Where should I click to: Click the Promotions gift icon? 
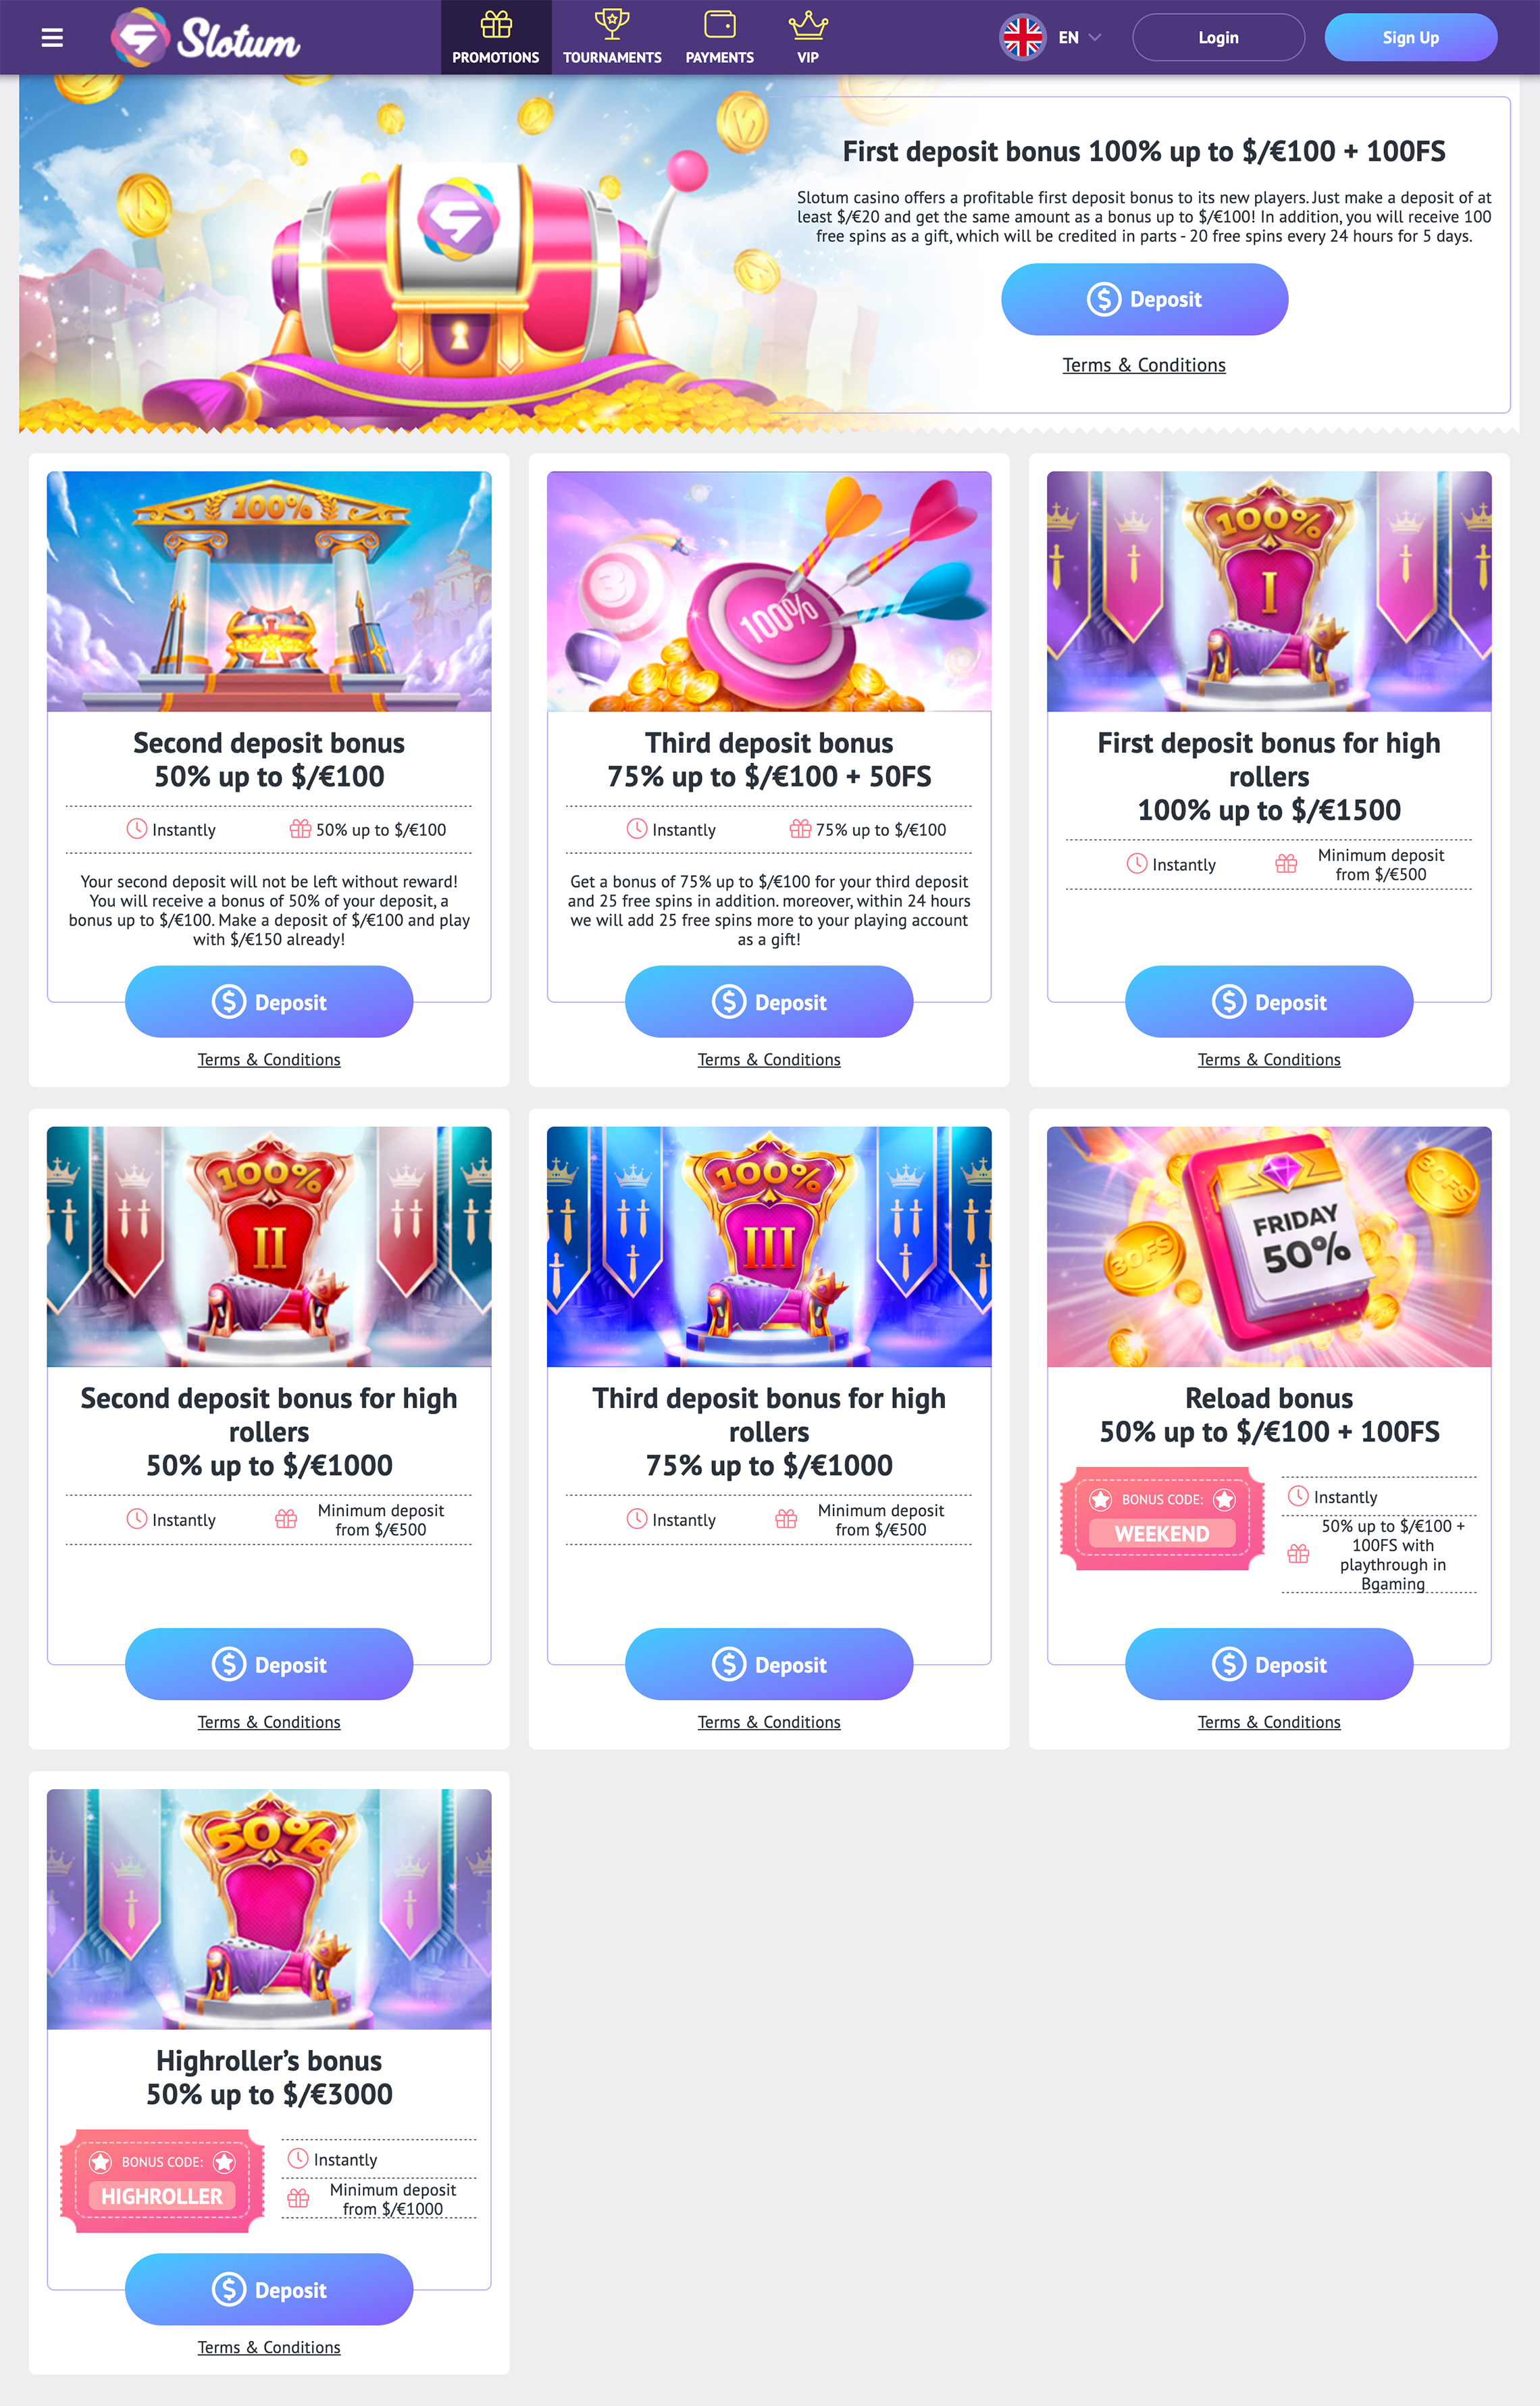[x=496, y=23]
